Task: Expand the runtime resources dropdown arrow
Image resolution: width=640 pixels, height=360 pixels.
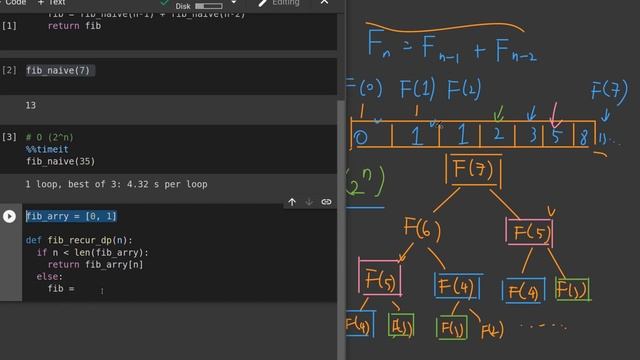Action: point(234,2)
